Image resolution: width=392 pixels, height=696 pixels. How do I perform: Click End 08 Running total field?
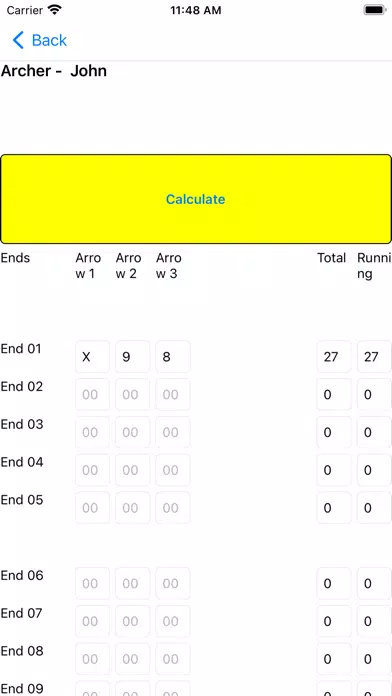pos(374,658)
